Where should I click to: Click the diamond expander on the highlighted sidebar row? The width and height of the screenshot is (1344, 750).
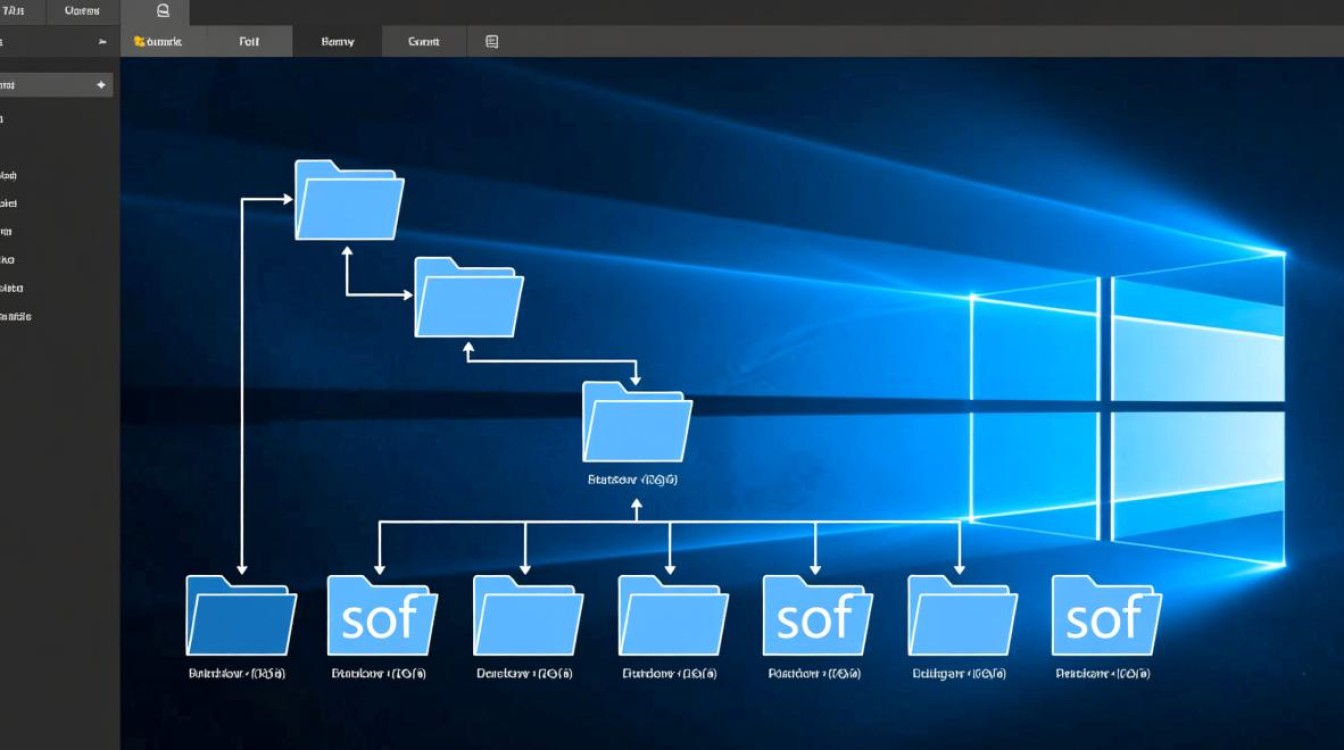(x=101, y=85)
